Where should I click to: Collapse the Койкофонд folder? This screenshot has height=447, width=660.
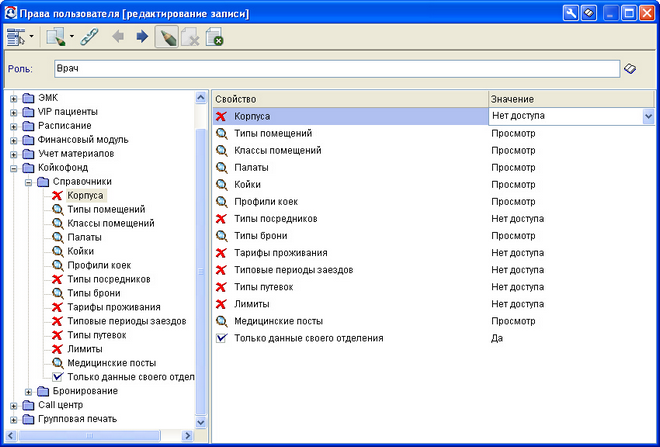13,168
